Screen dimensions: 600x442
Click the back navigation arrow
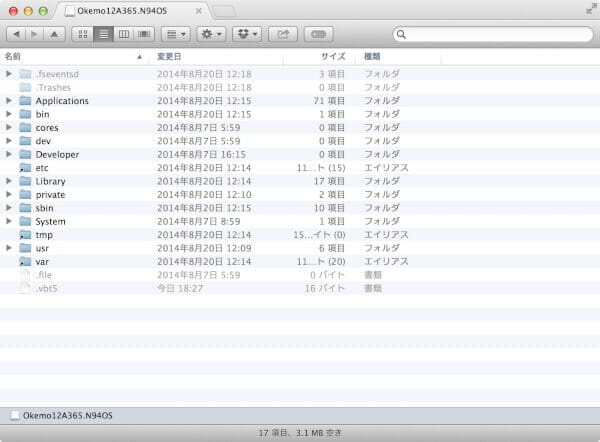16,34
